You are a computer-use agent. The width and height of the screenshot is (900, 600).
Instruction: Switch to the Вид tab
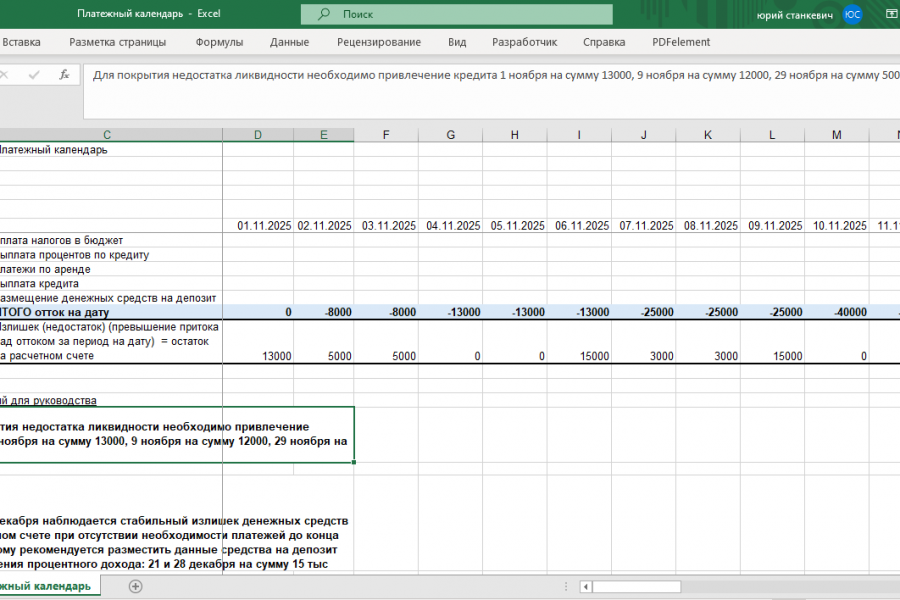[457, 42]
